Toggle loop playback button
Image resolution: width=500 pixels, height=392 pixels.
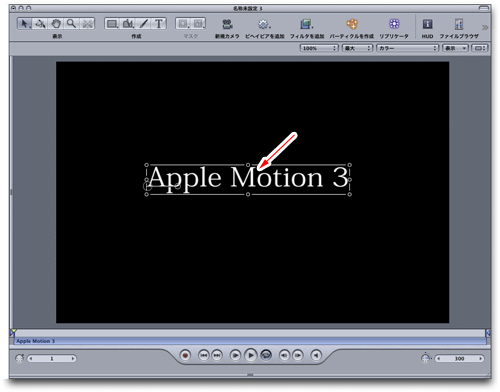[x=266, y=356]
